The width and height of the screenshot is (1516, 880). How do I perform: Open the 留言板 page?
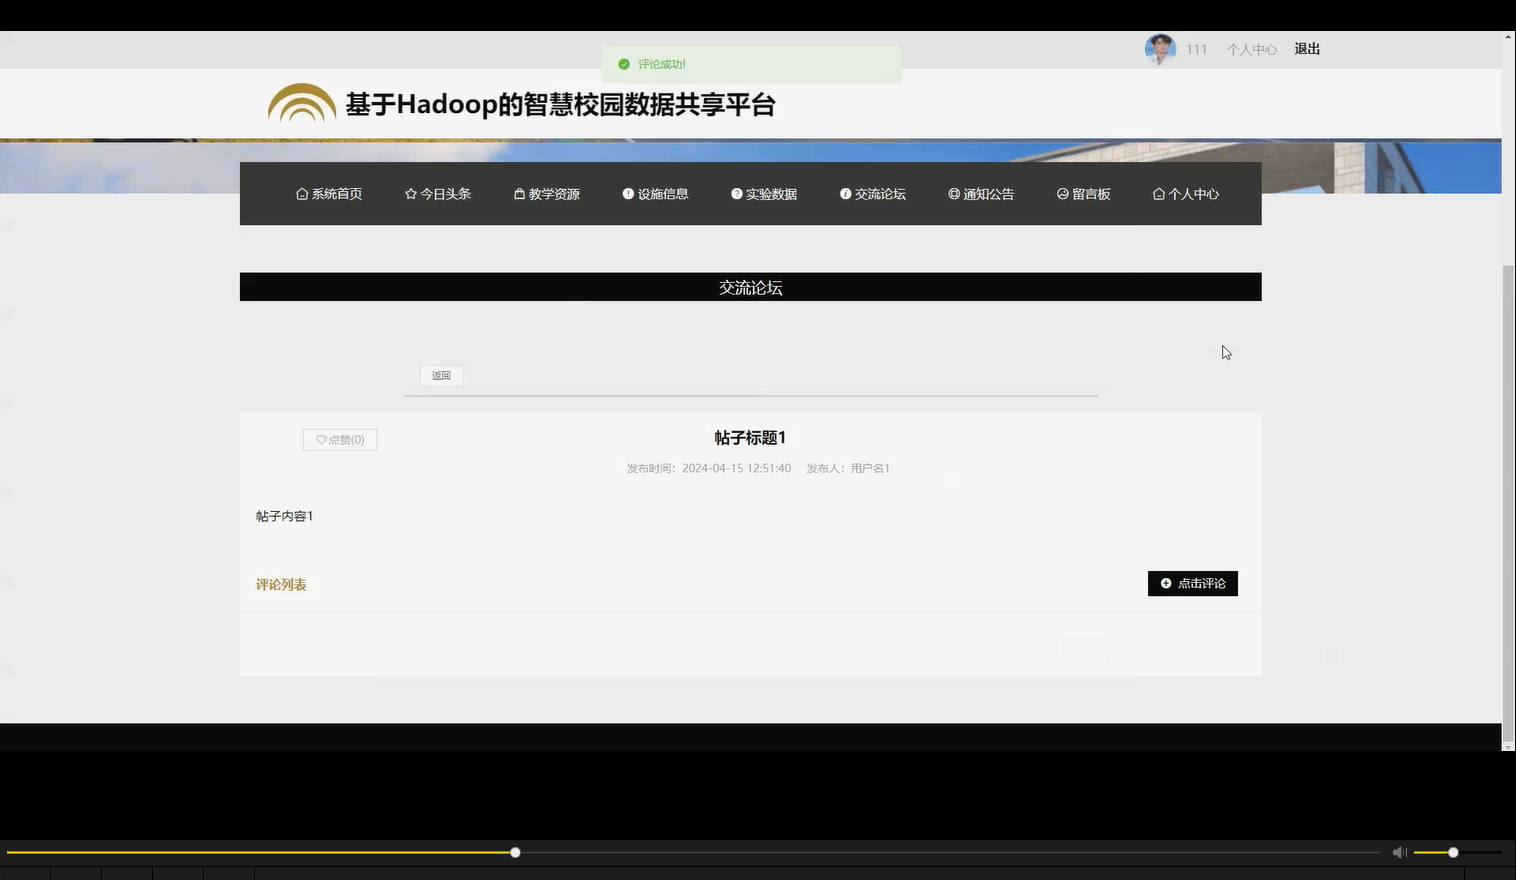pos(1084,193)
